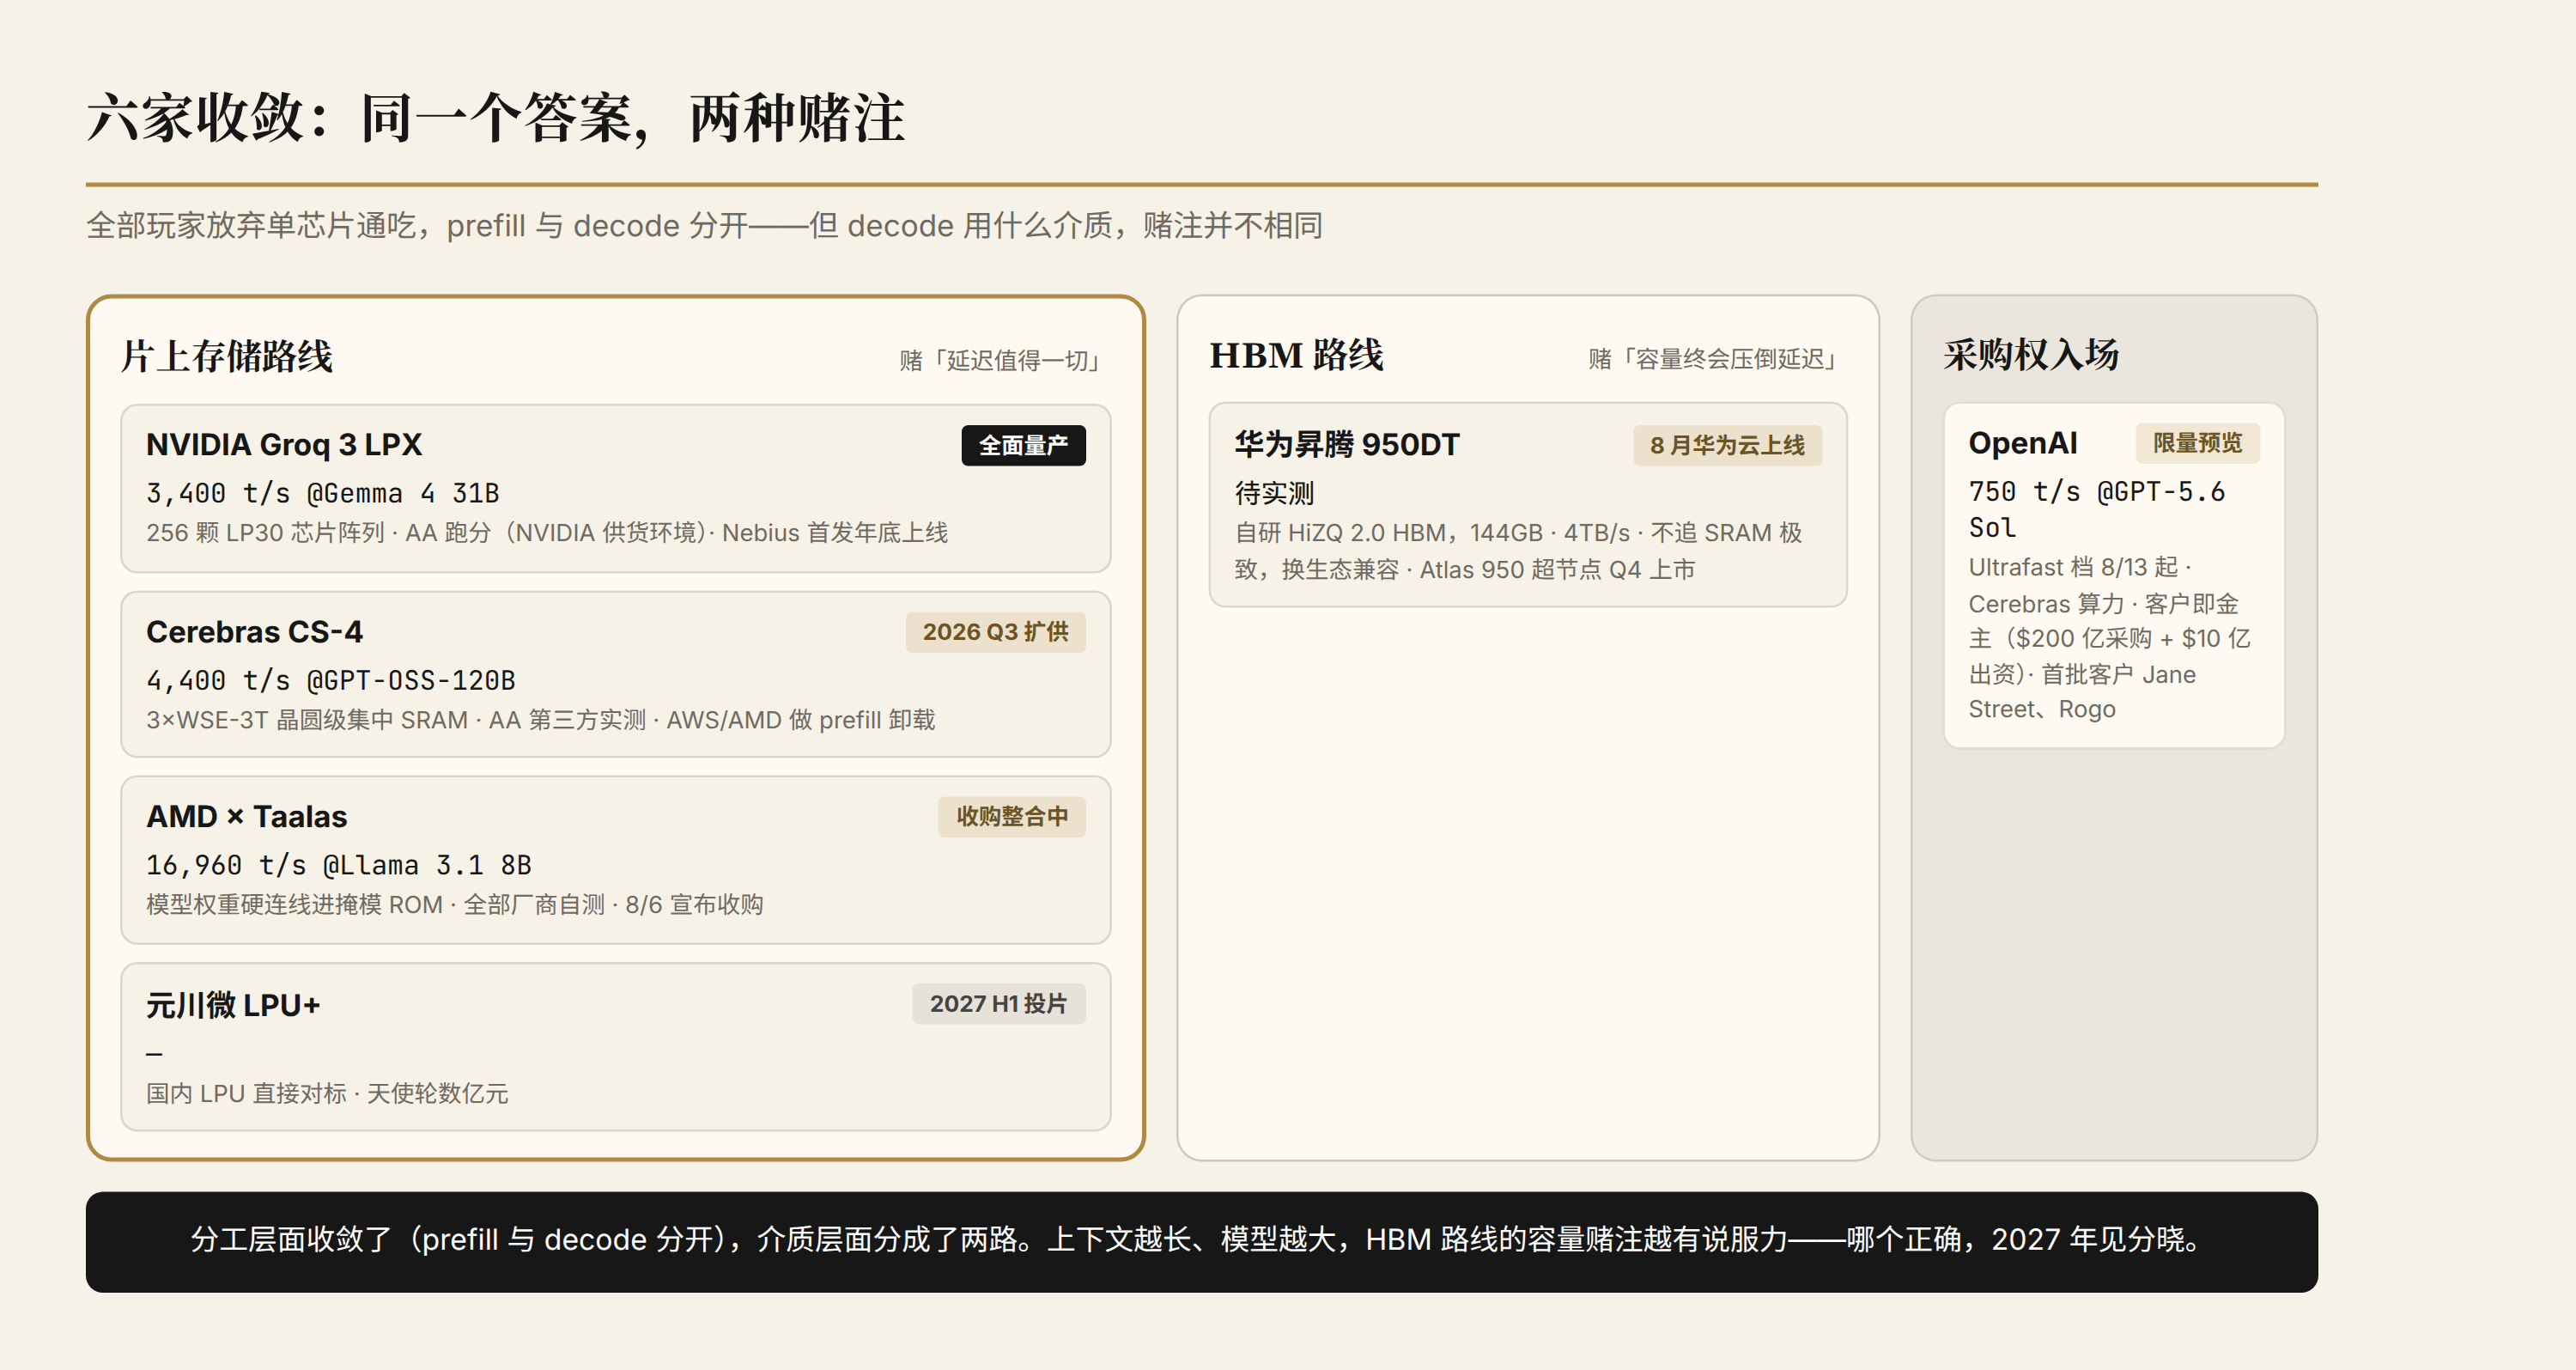Open the AMD × Taalas card title
Image resolution: width=2576 pixels, height=1370 pixels.
click(x=246, y=817)
